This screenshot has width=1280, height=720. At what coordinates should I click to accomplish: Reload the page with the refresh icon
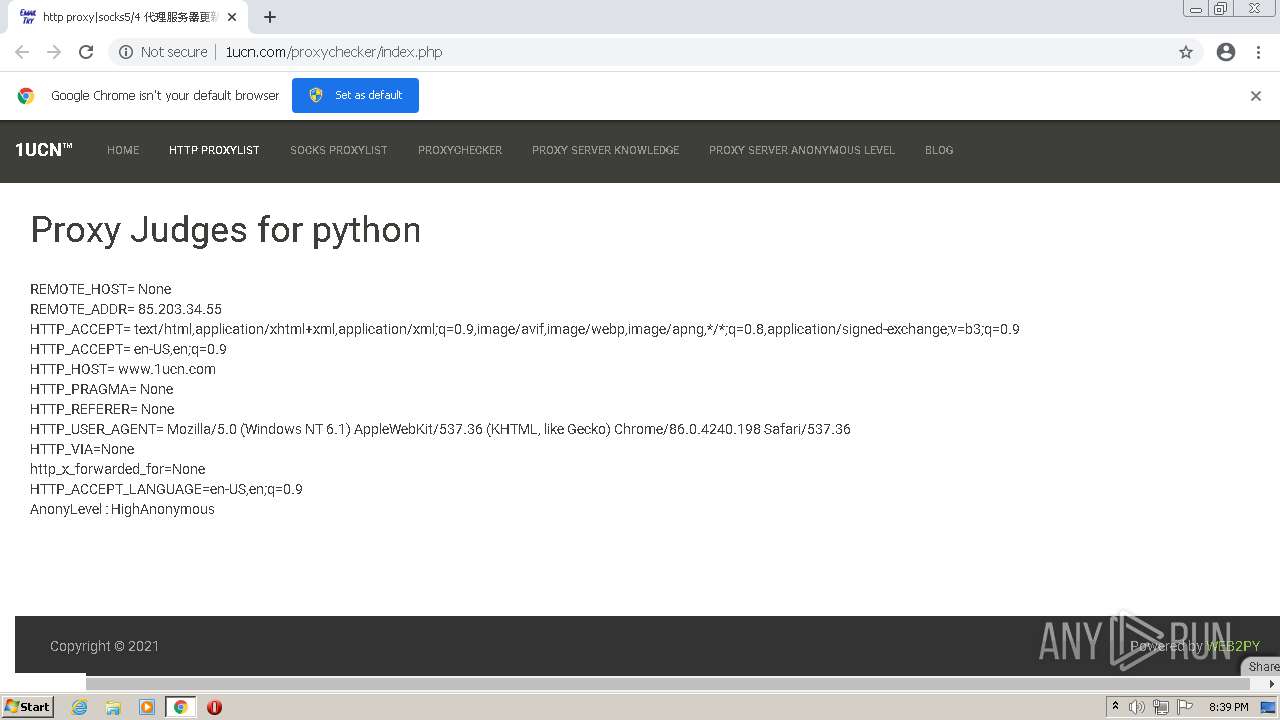click(86, 52)
